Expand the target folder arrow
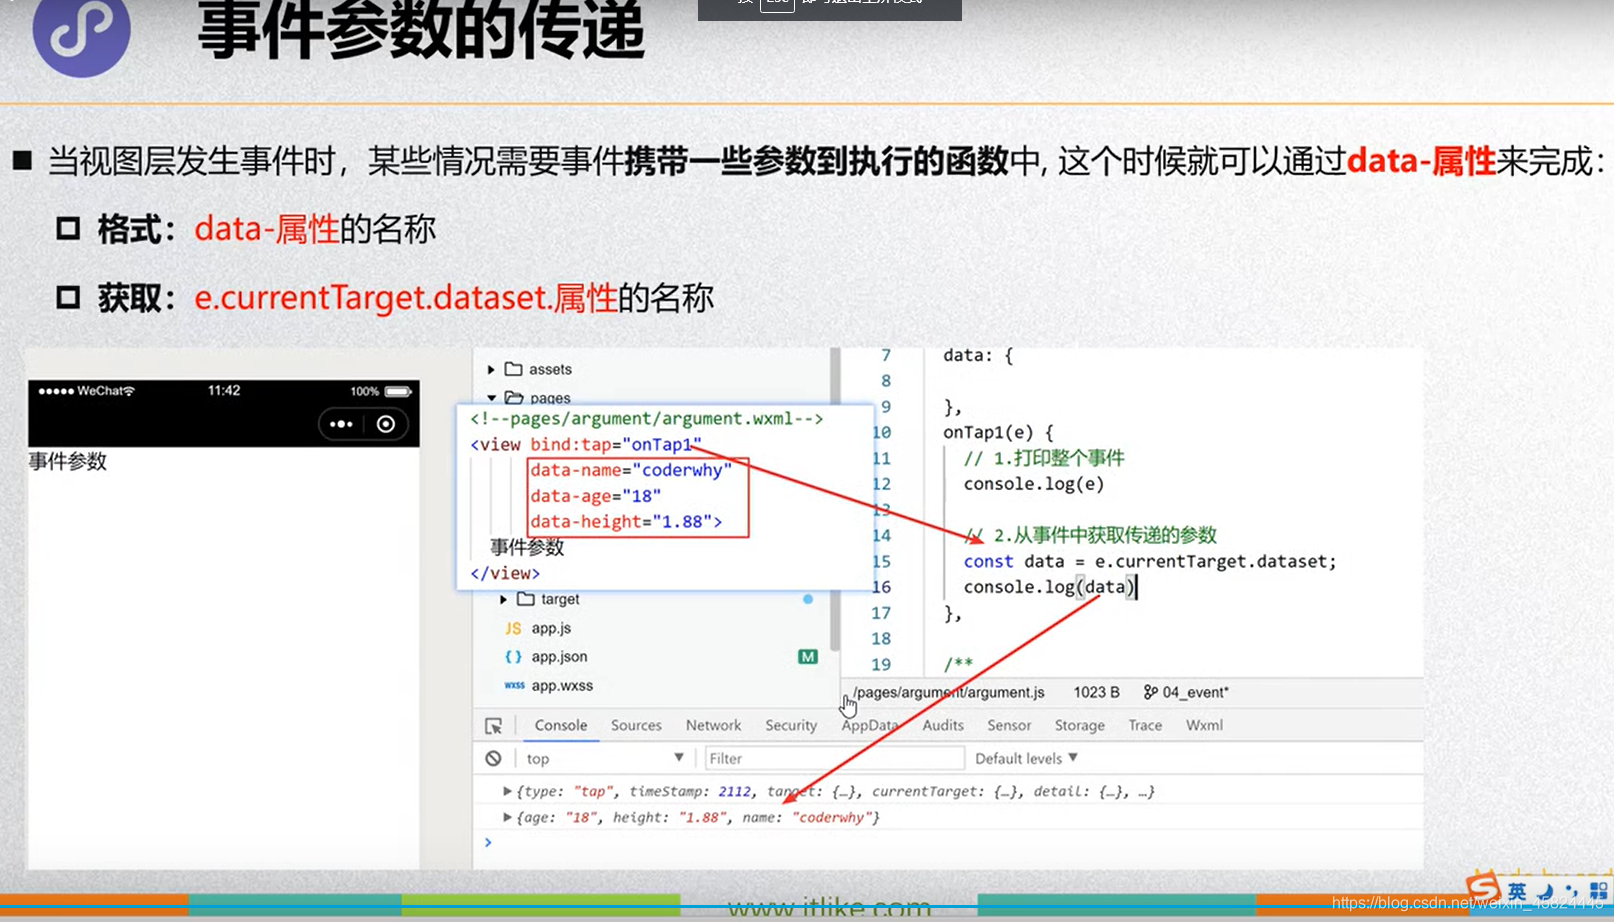The width and height of the screenshot is (1614, 922). [x=503, y=599]
